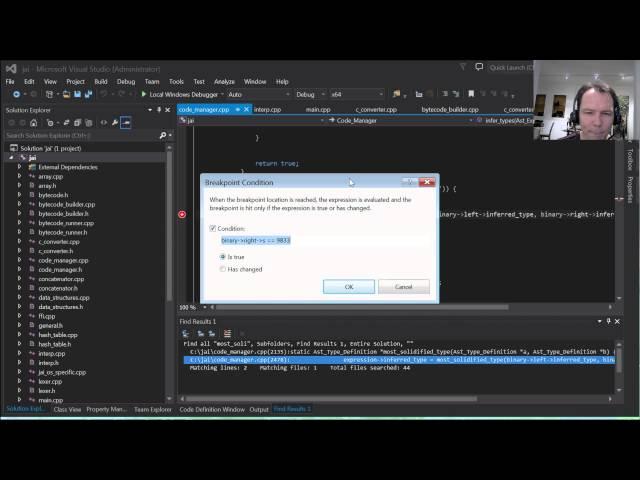The width and height of the screenshot is (640, 480).
Task: Click Solution Explorer collapse all icon
Action: click(x=78, y=122)
